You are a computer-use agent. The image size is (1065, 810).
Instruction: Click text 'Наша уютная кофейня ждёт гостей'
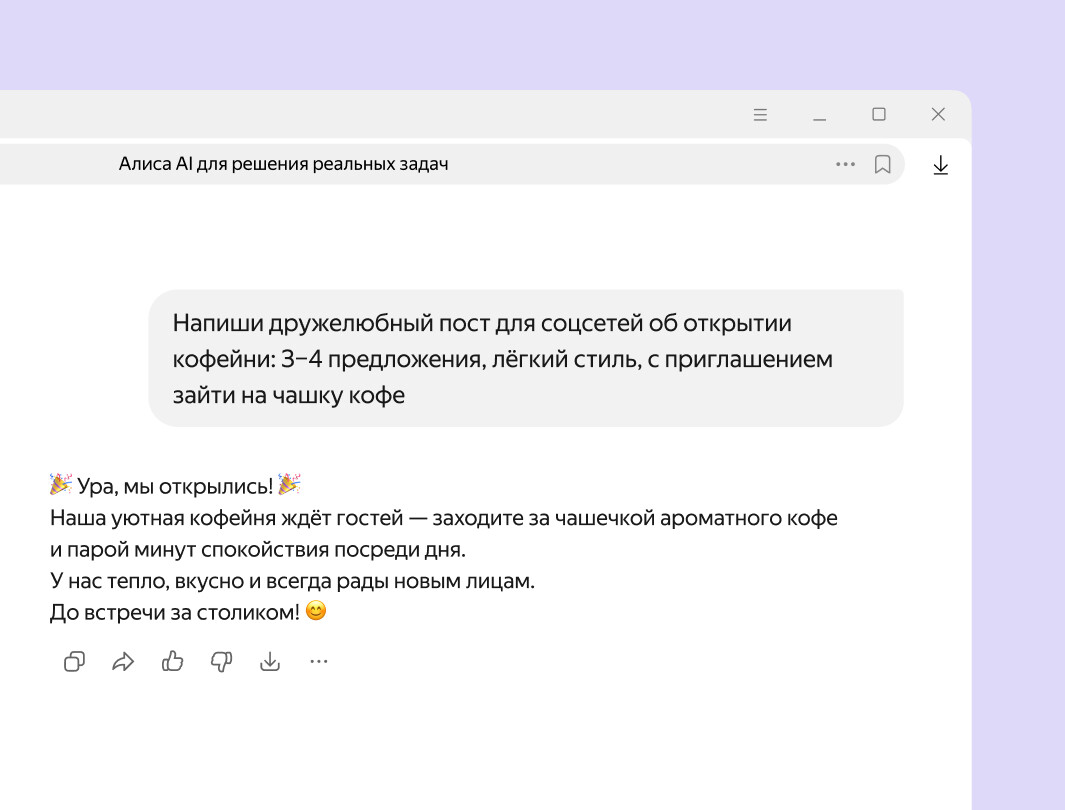[227, 518]
